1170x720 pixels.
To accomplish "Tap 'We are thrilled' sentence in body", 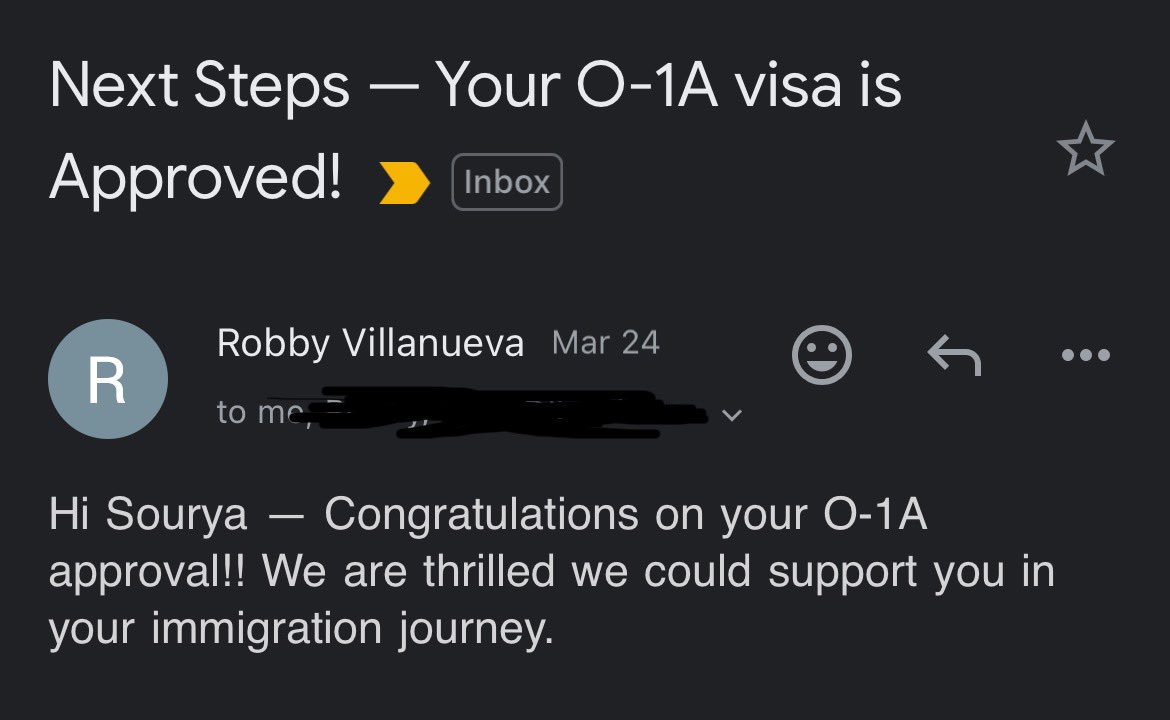I will click(409, 572).
